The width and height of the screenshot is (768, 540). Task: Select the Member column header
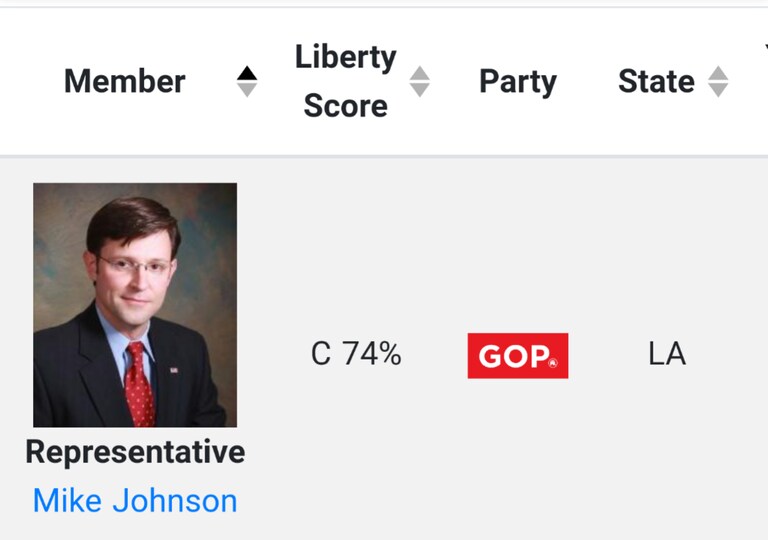click(124, 81)
